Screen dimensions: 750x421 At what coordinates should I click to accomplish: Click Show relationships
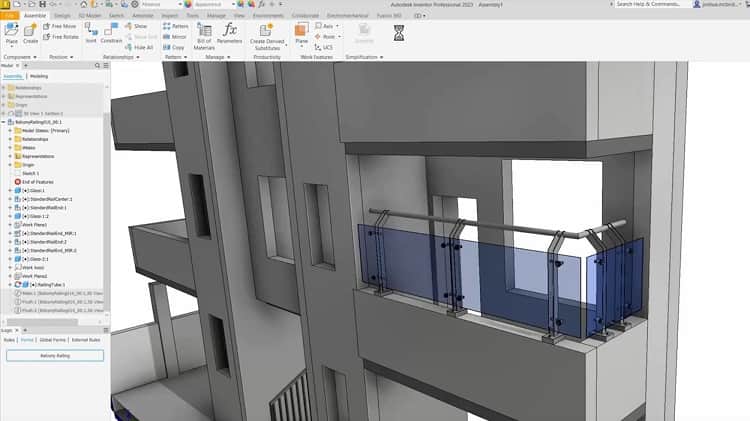pyautogui.click(x=136, y=26)
